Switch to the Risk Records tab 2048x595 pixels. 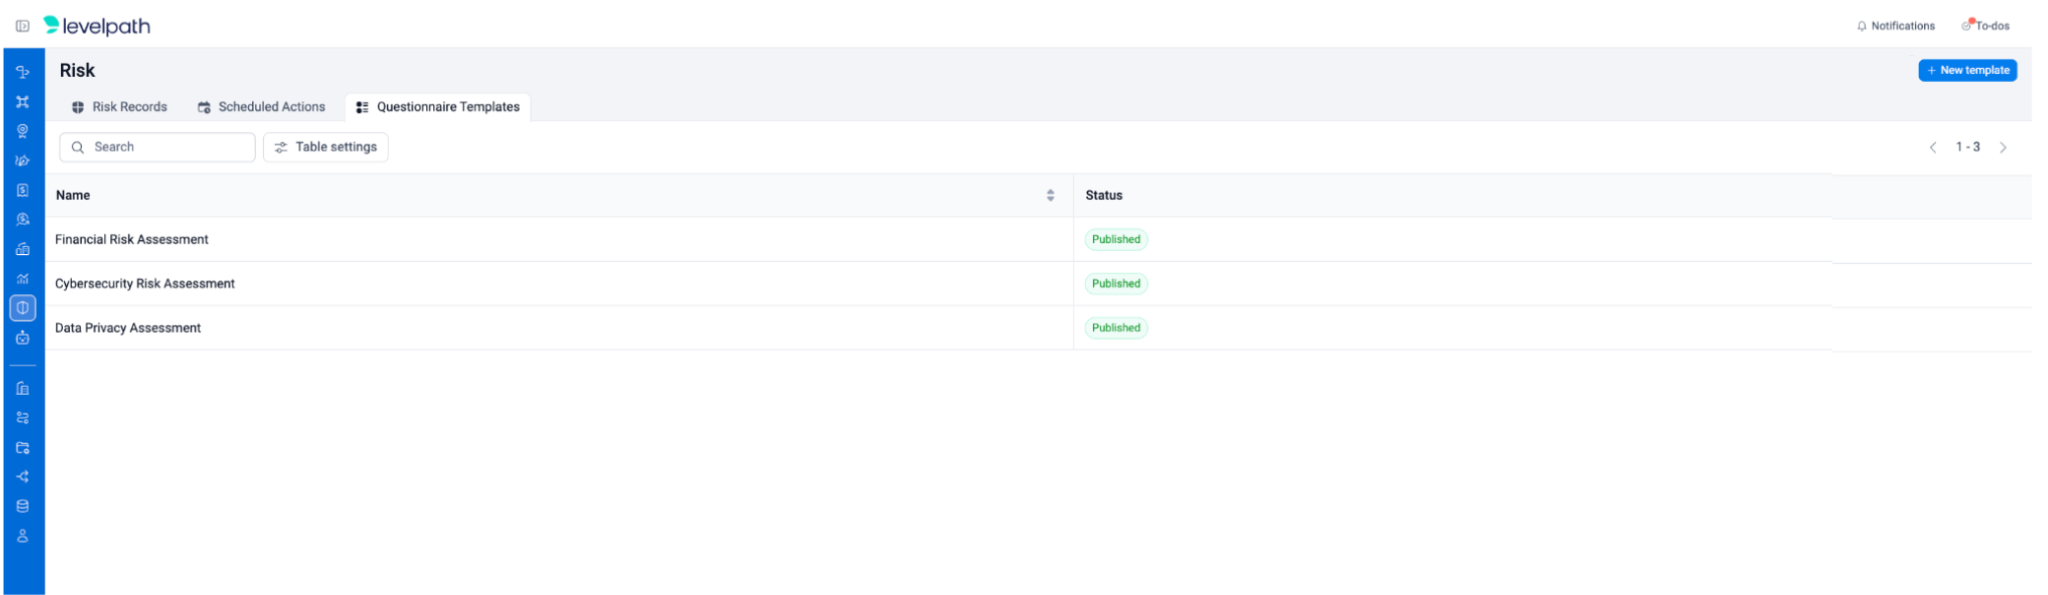119,107
